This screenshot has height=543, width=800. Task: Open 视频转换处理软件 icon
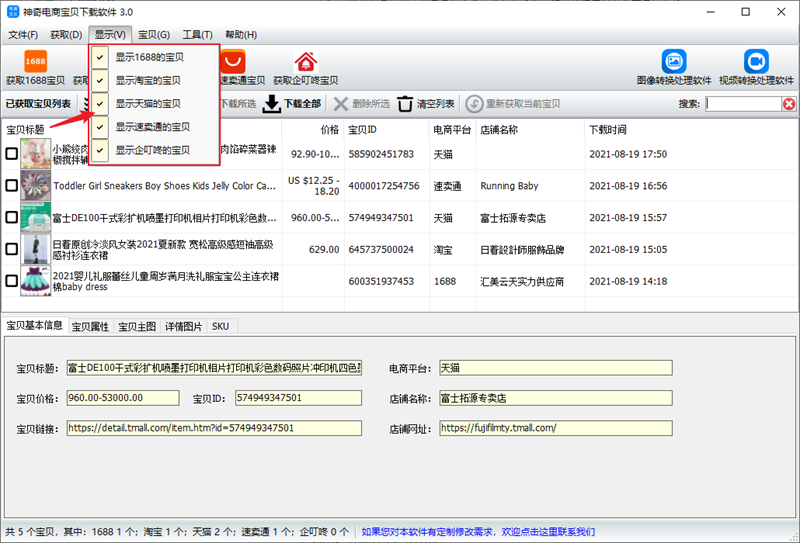point(756,61)
